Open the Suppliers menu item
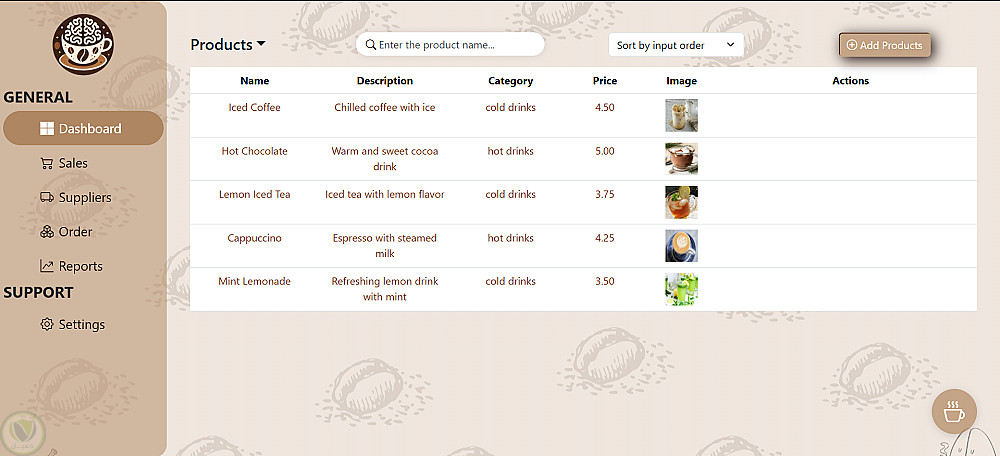Screen dimensions: 1000x456 coord(84,198)
